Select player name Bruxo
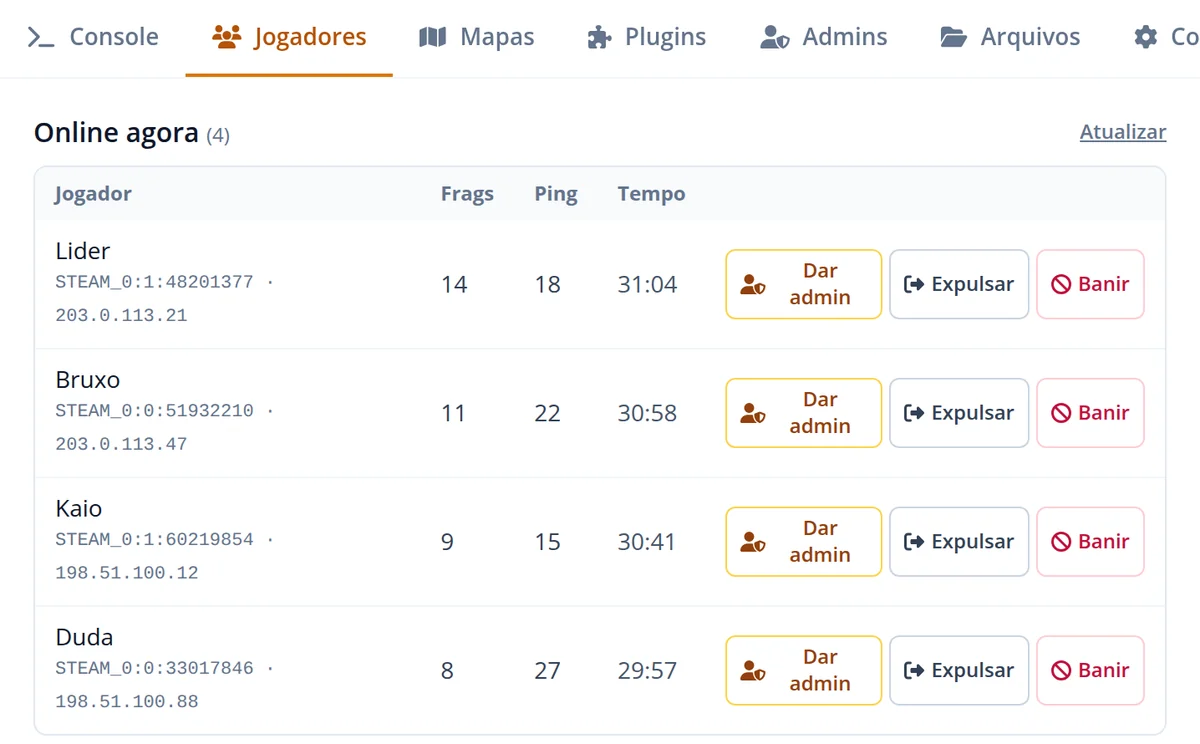Screen dimensions: 1200x744 pos(87,380)
